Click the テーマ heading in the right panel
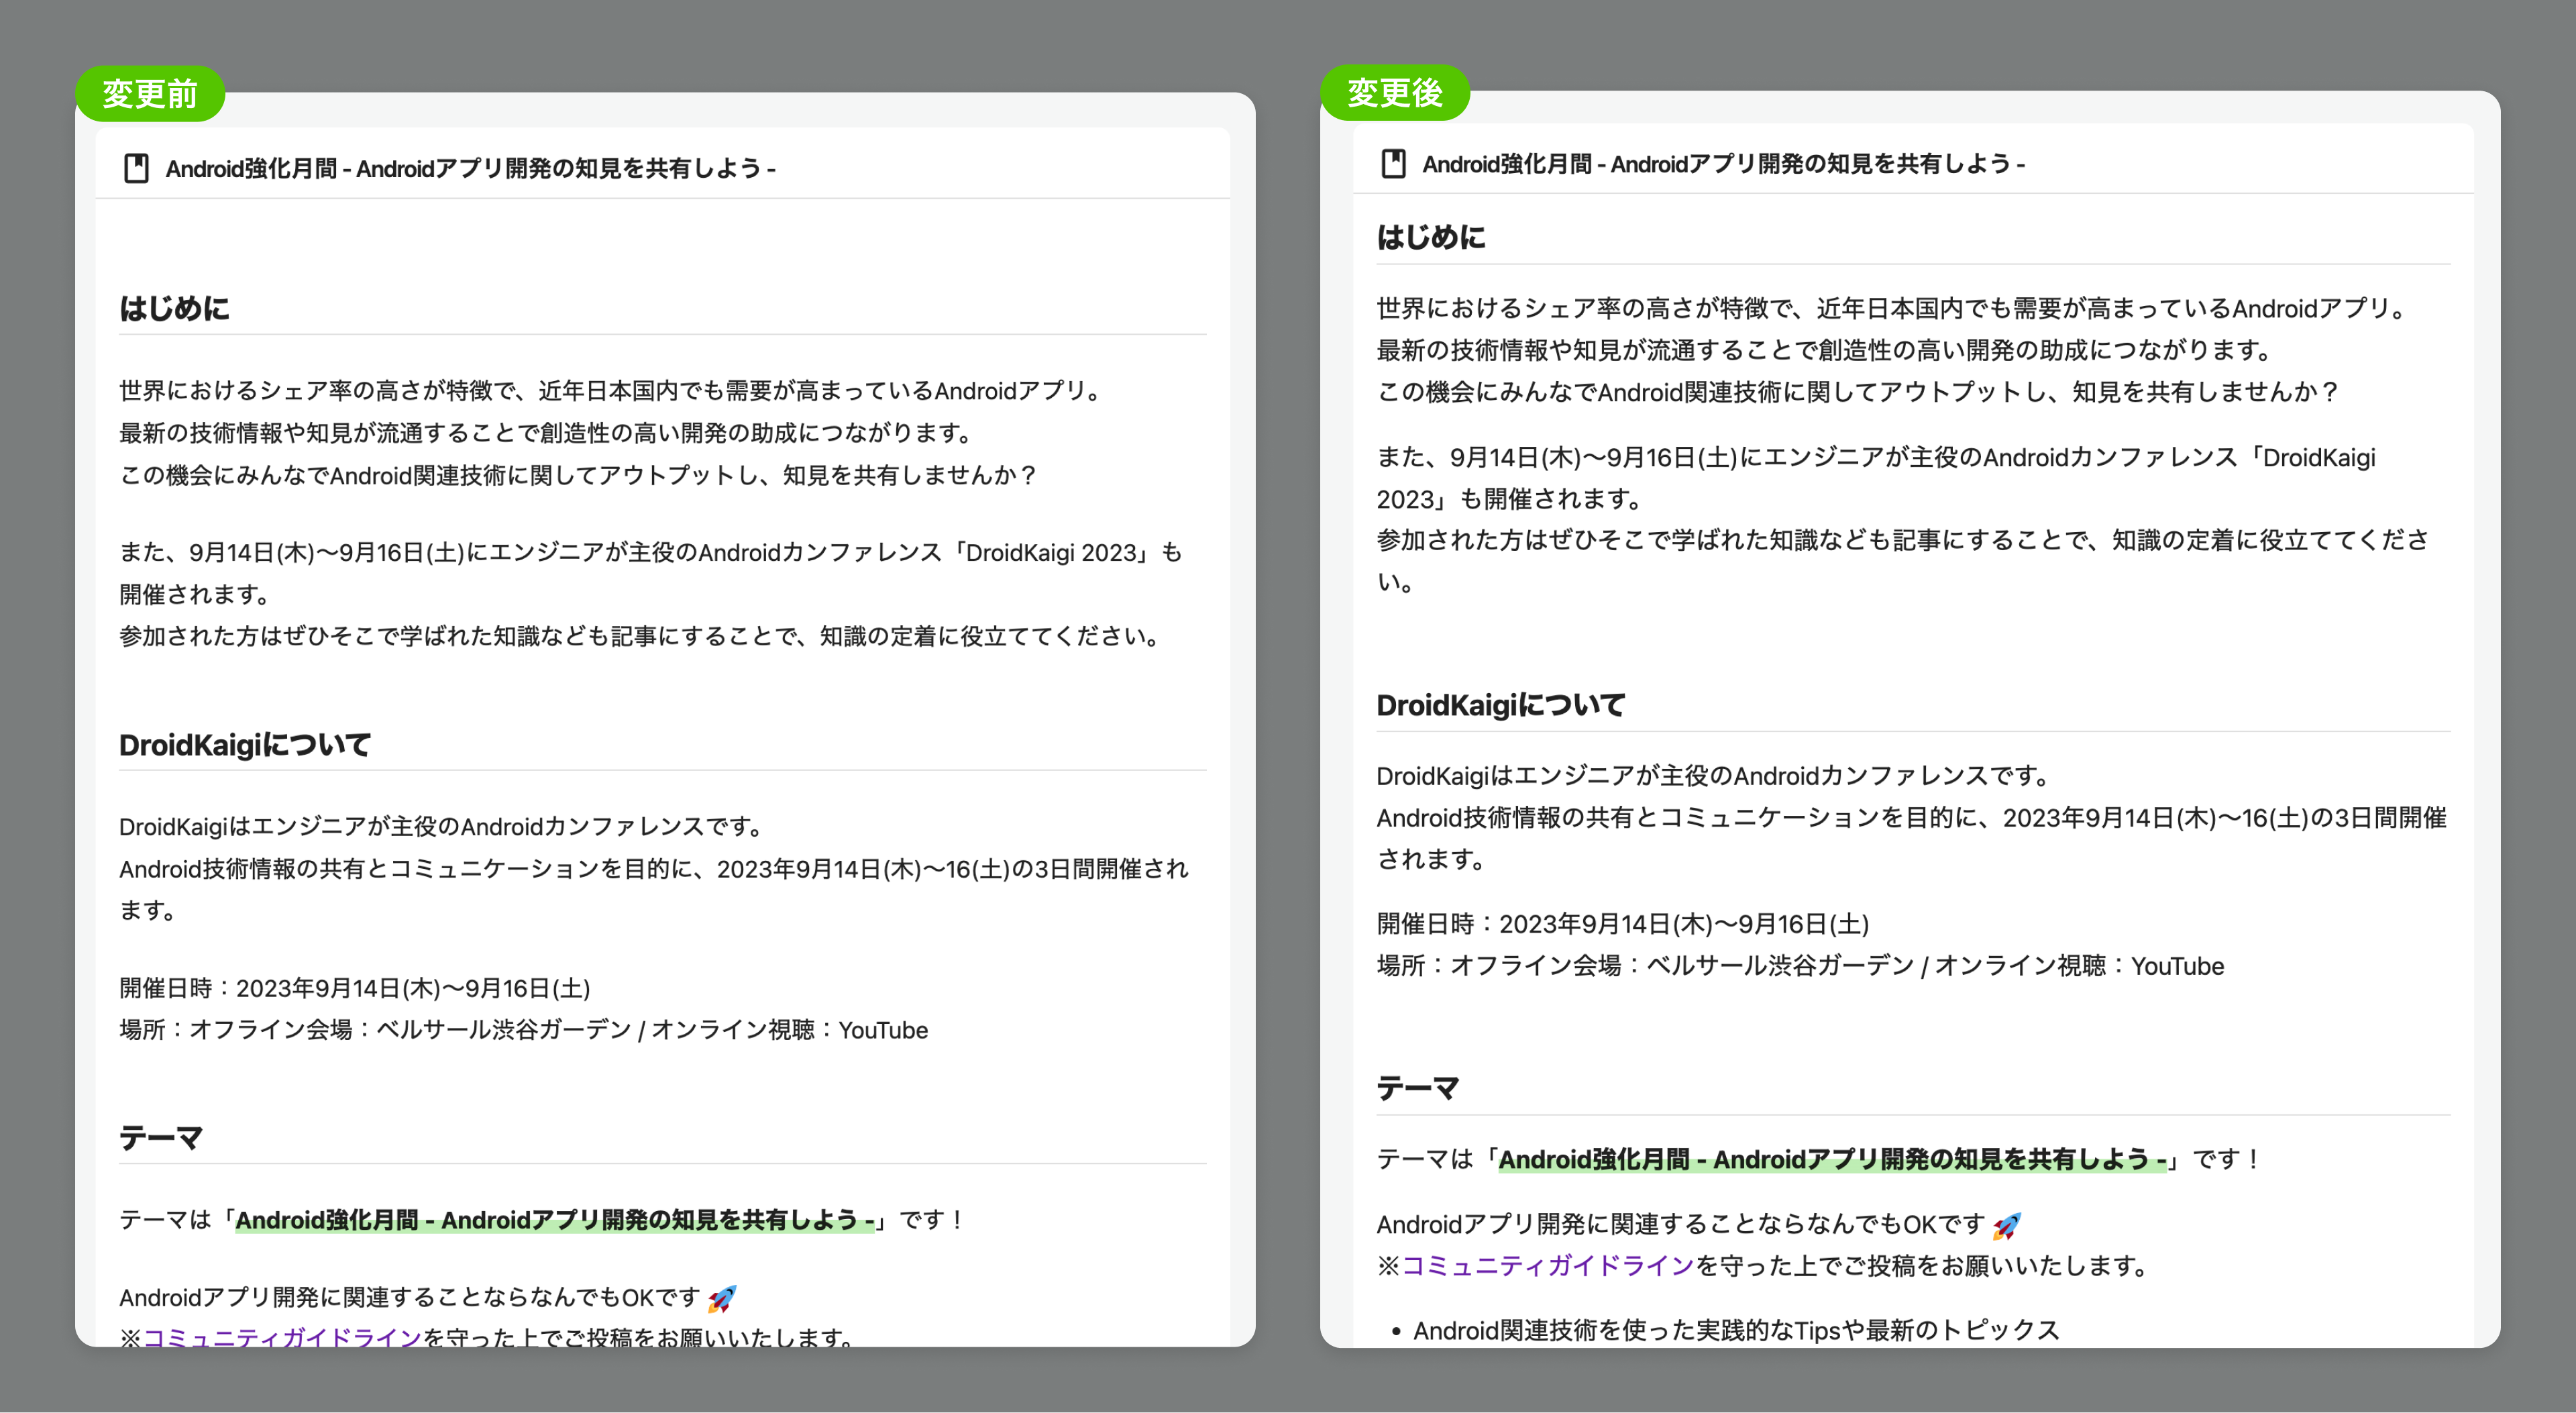2576x1413 pixels. pyautogui.click(x=1417, y=1088)
